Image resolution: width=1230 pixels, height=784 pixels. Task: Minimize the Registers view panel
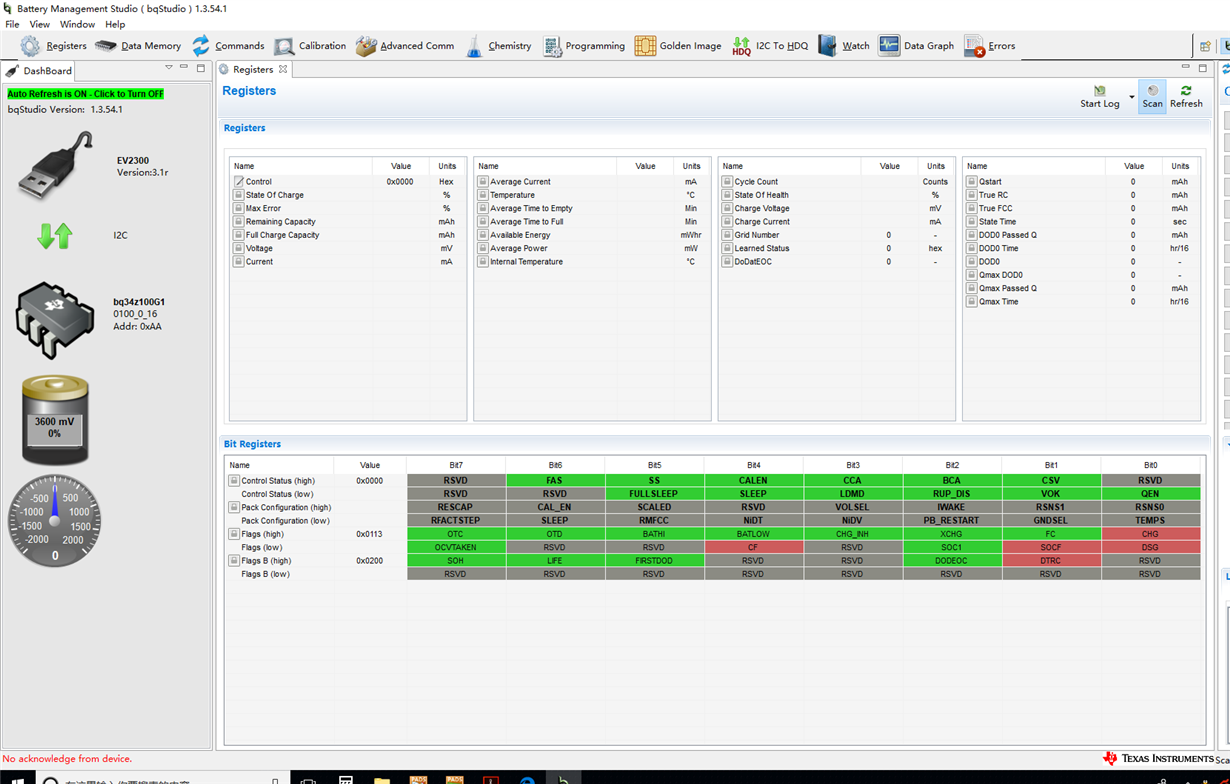point(1186,68)
